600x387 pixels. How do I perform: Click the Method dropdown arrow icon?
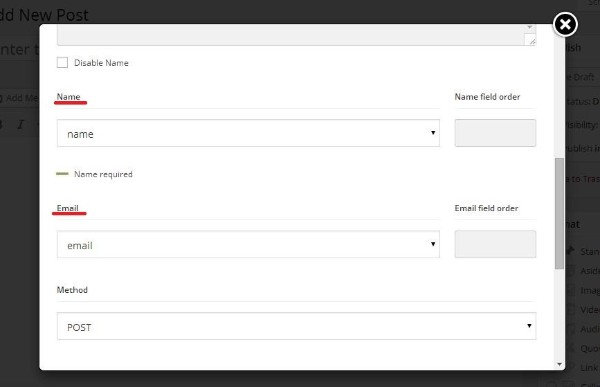coord(529,326)
